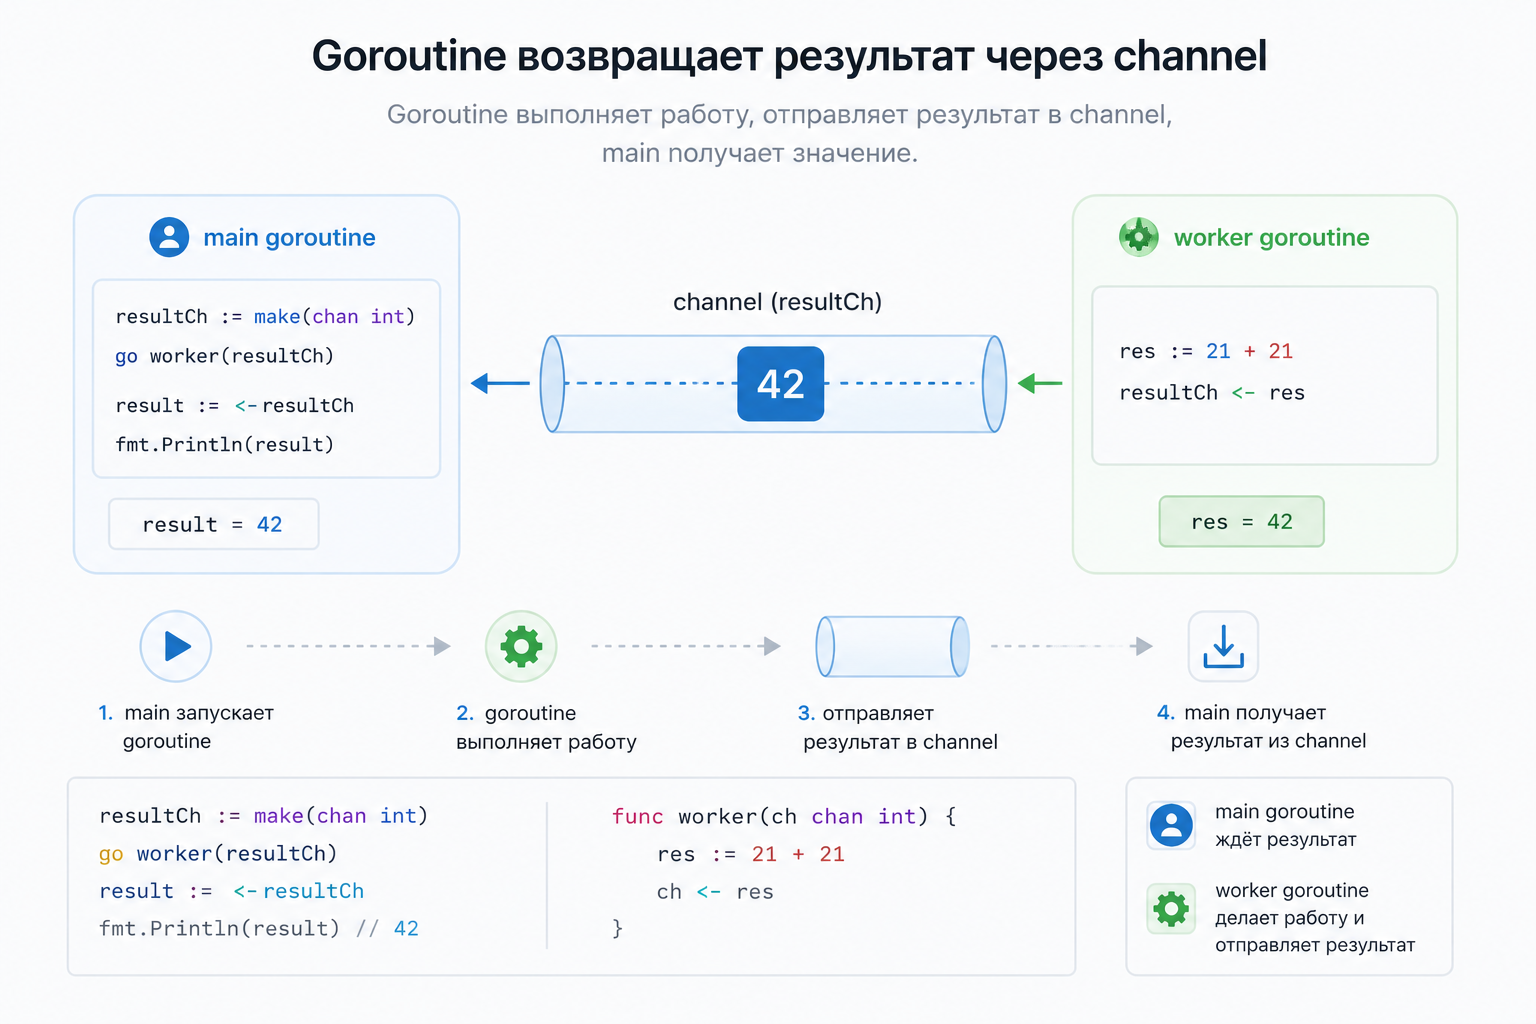The width and height of the screenshot is (1536, 1024).
Task: Click legend text 'main goroutine ждёт результат'
Action: pyautogui.click(x=1285, y=825)
